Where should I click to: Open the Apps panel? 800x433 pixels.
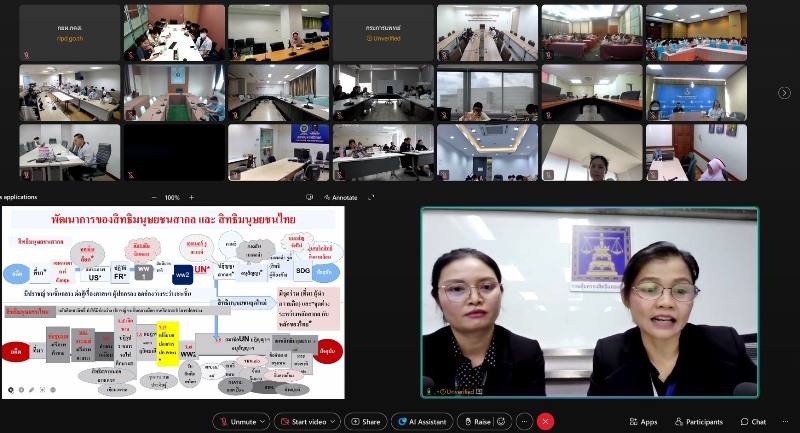(644, 422)
